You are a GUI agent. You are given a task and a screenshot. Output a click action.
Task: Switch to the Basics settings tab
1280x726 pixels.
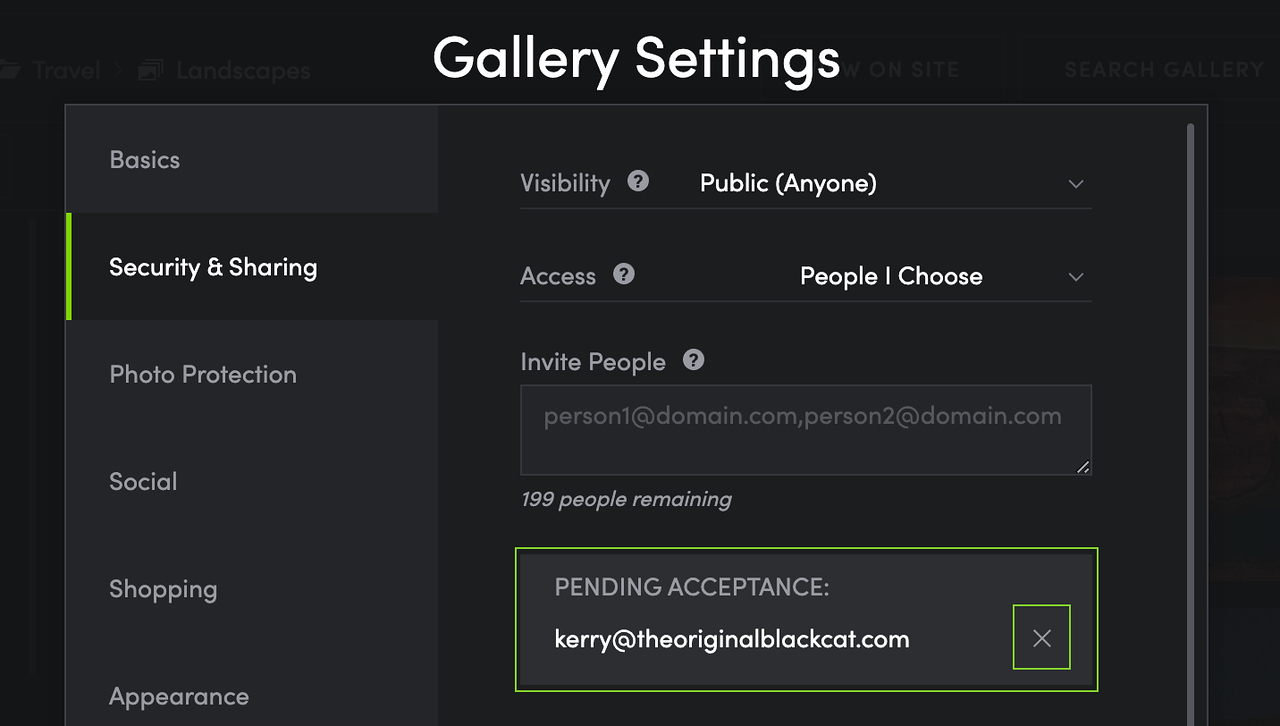pyautogui.click(x=145, y=160)
